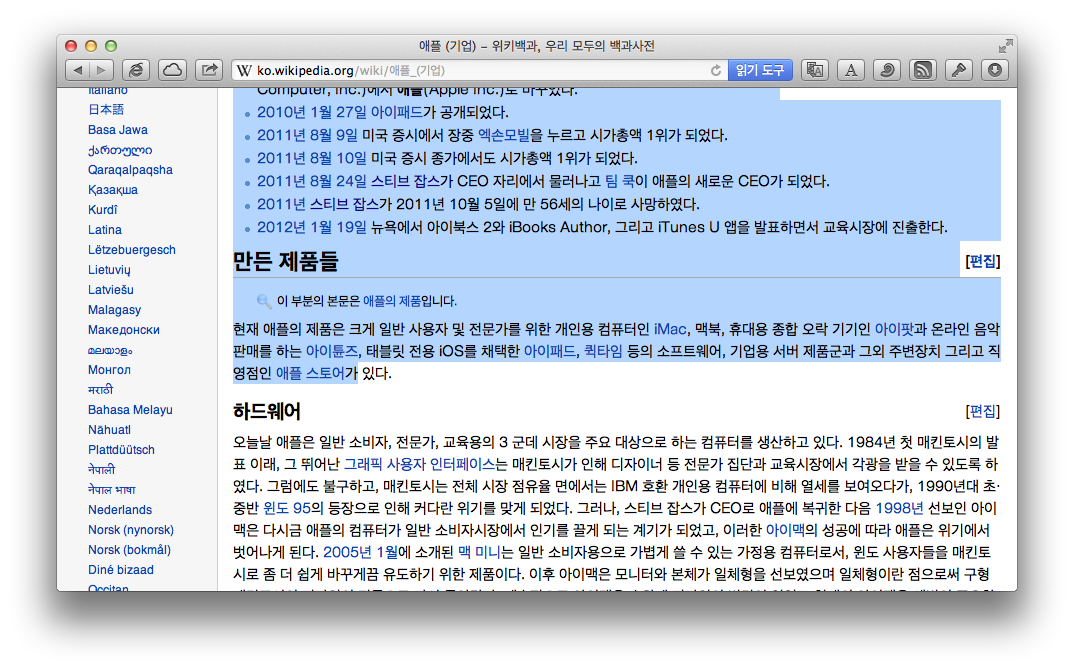Click the 만든 제품들 heading text
The height and width of the screenshot is (670, 1074).
[x=286, y=261]
